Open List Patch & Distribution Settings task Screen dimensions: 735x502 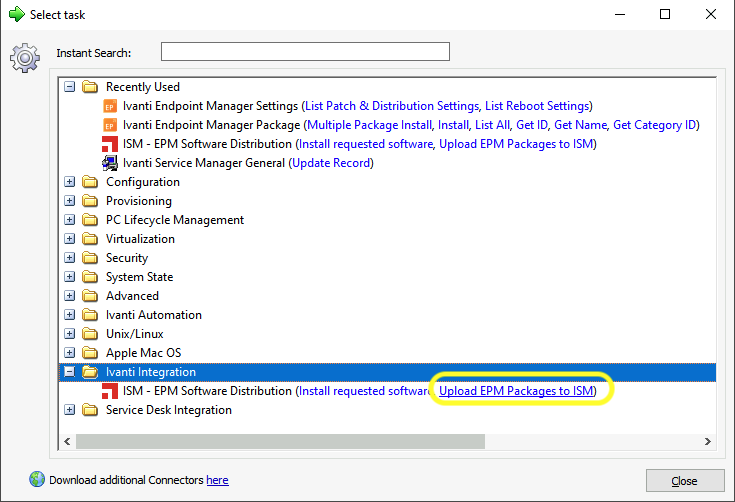pyautogui.click(x=392, y=106)
